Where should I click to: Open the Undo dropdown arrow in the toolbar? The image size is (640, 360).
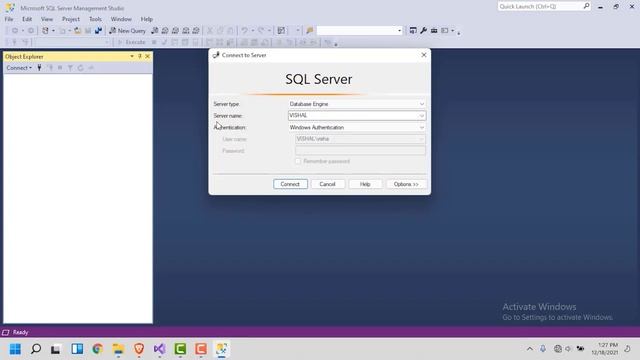[253, 31]
